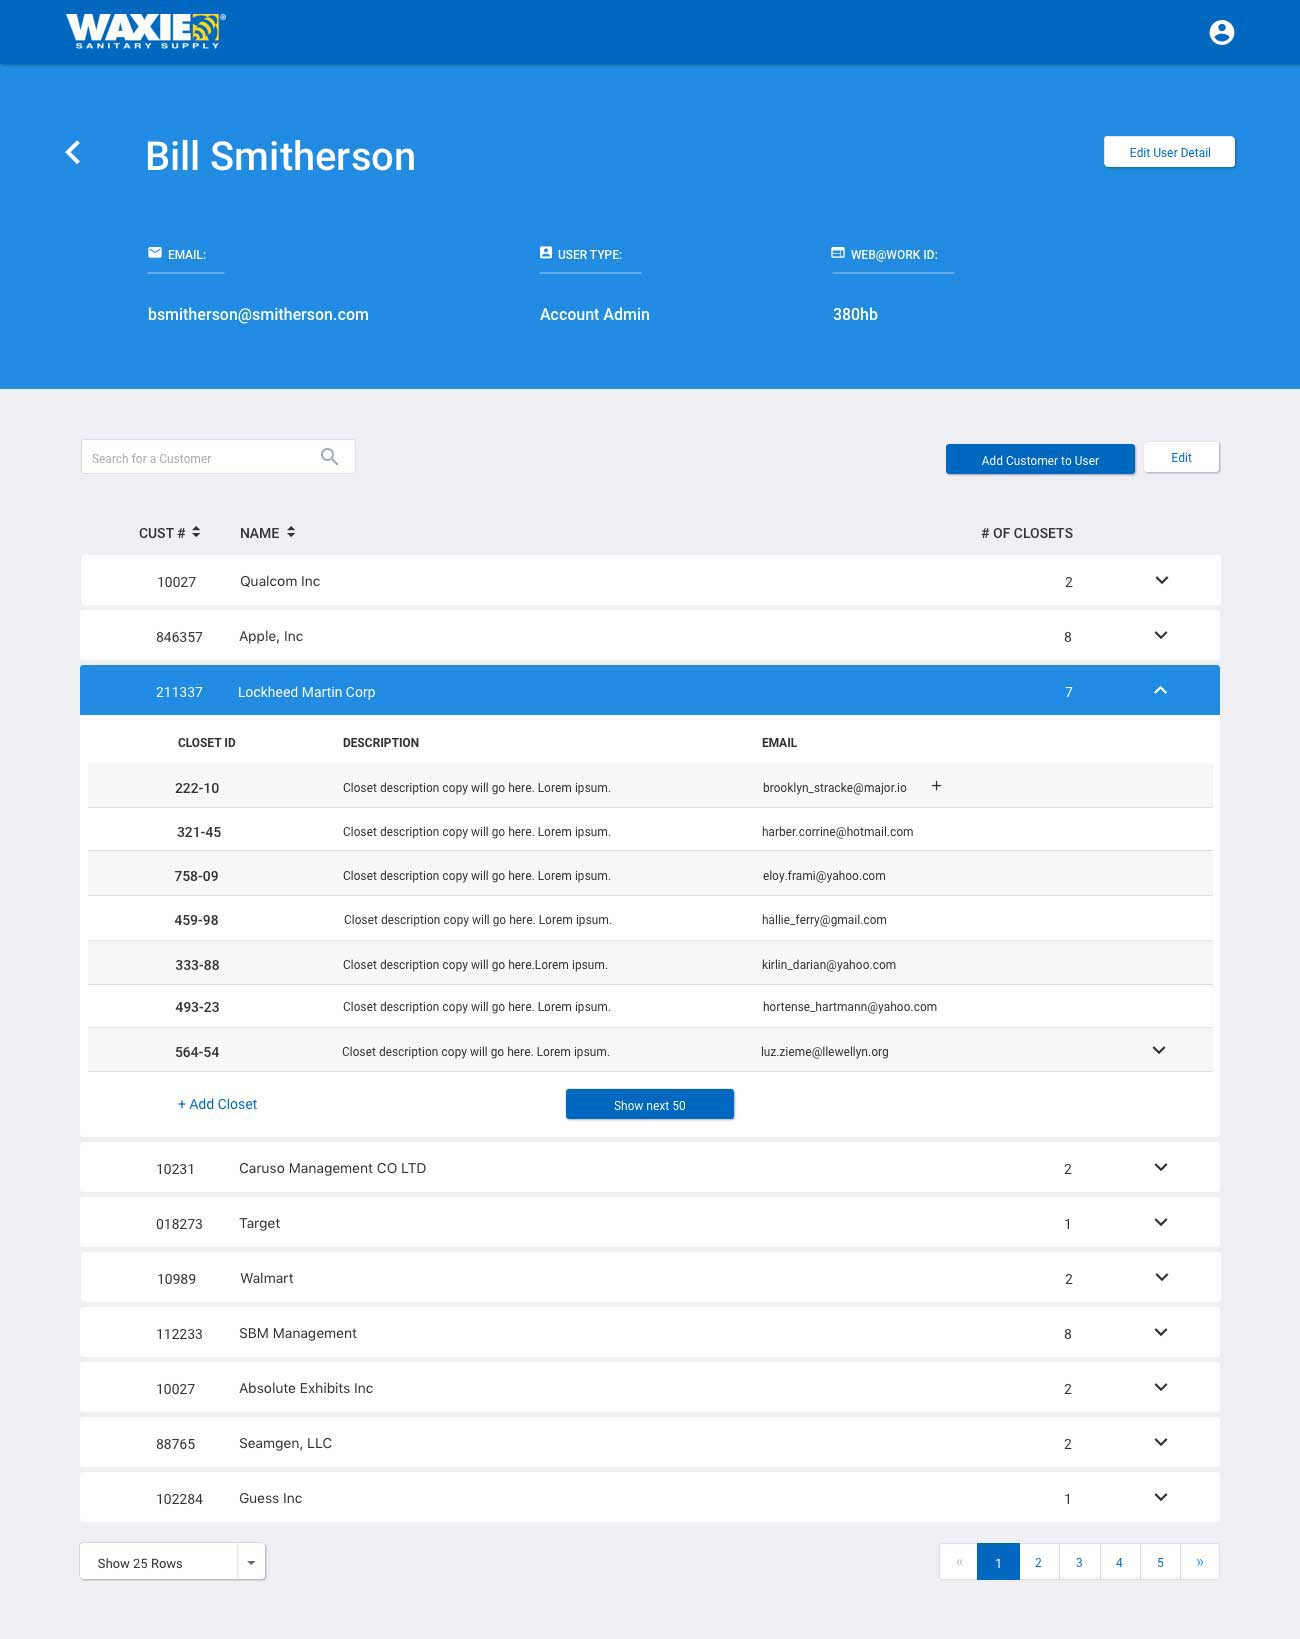Expand the Walmart row
This screenshot has width=1300, height=1639.
click(x=1161, y=1277)
